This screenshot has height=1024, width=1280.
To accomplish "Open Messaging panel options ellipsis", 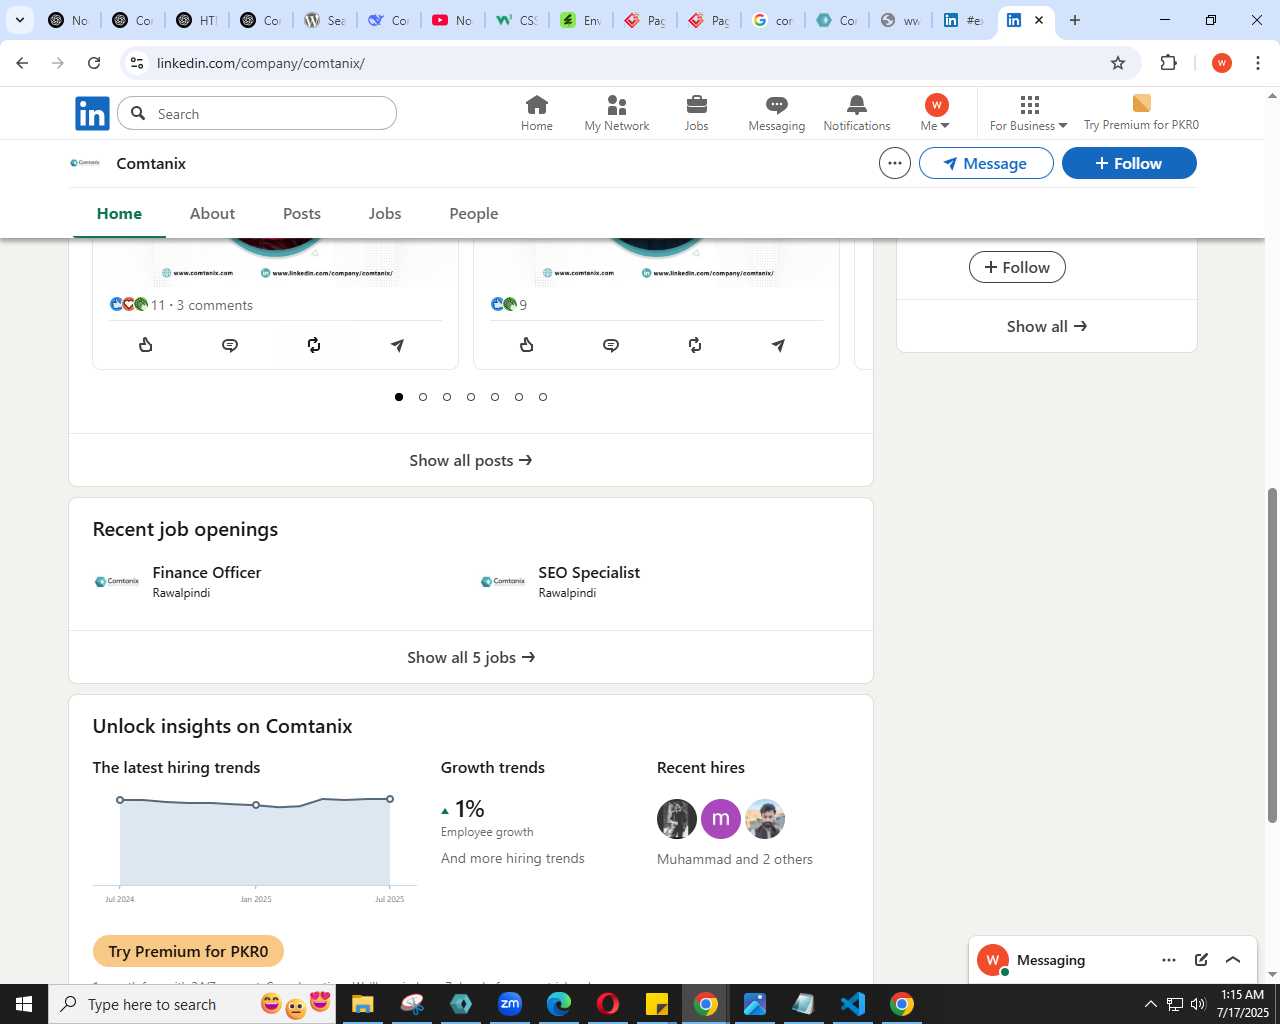I will 1169,960.
